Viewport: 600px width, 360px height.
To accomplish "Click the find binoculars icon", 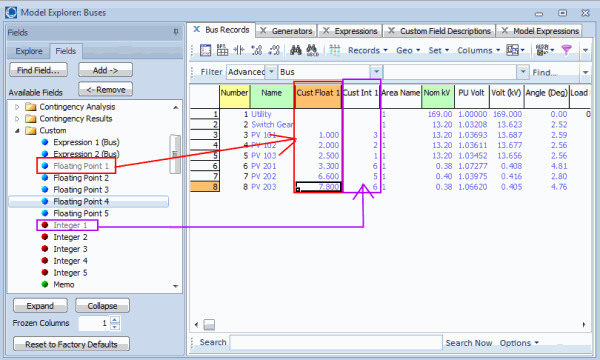I will [295, 50].
